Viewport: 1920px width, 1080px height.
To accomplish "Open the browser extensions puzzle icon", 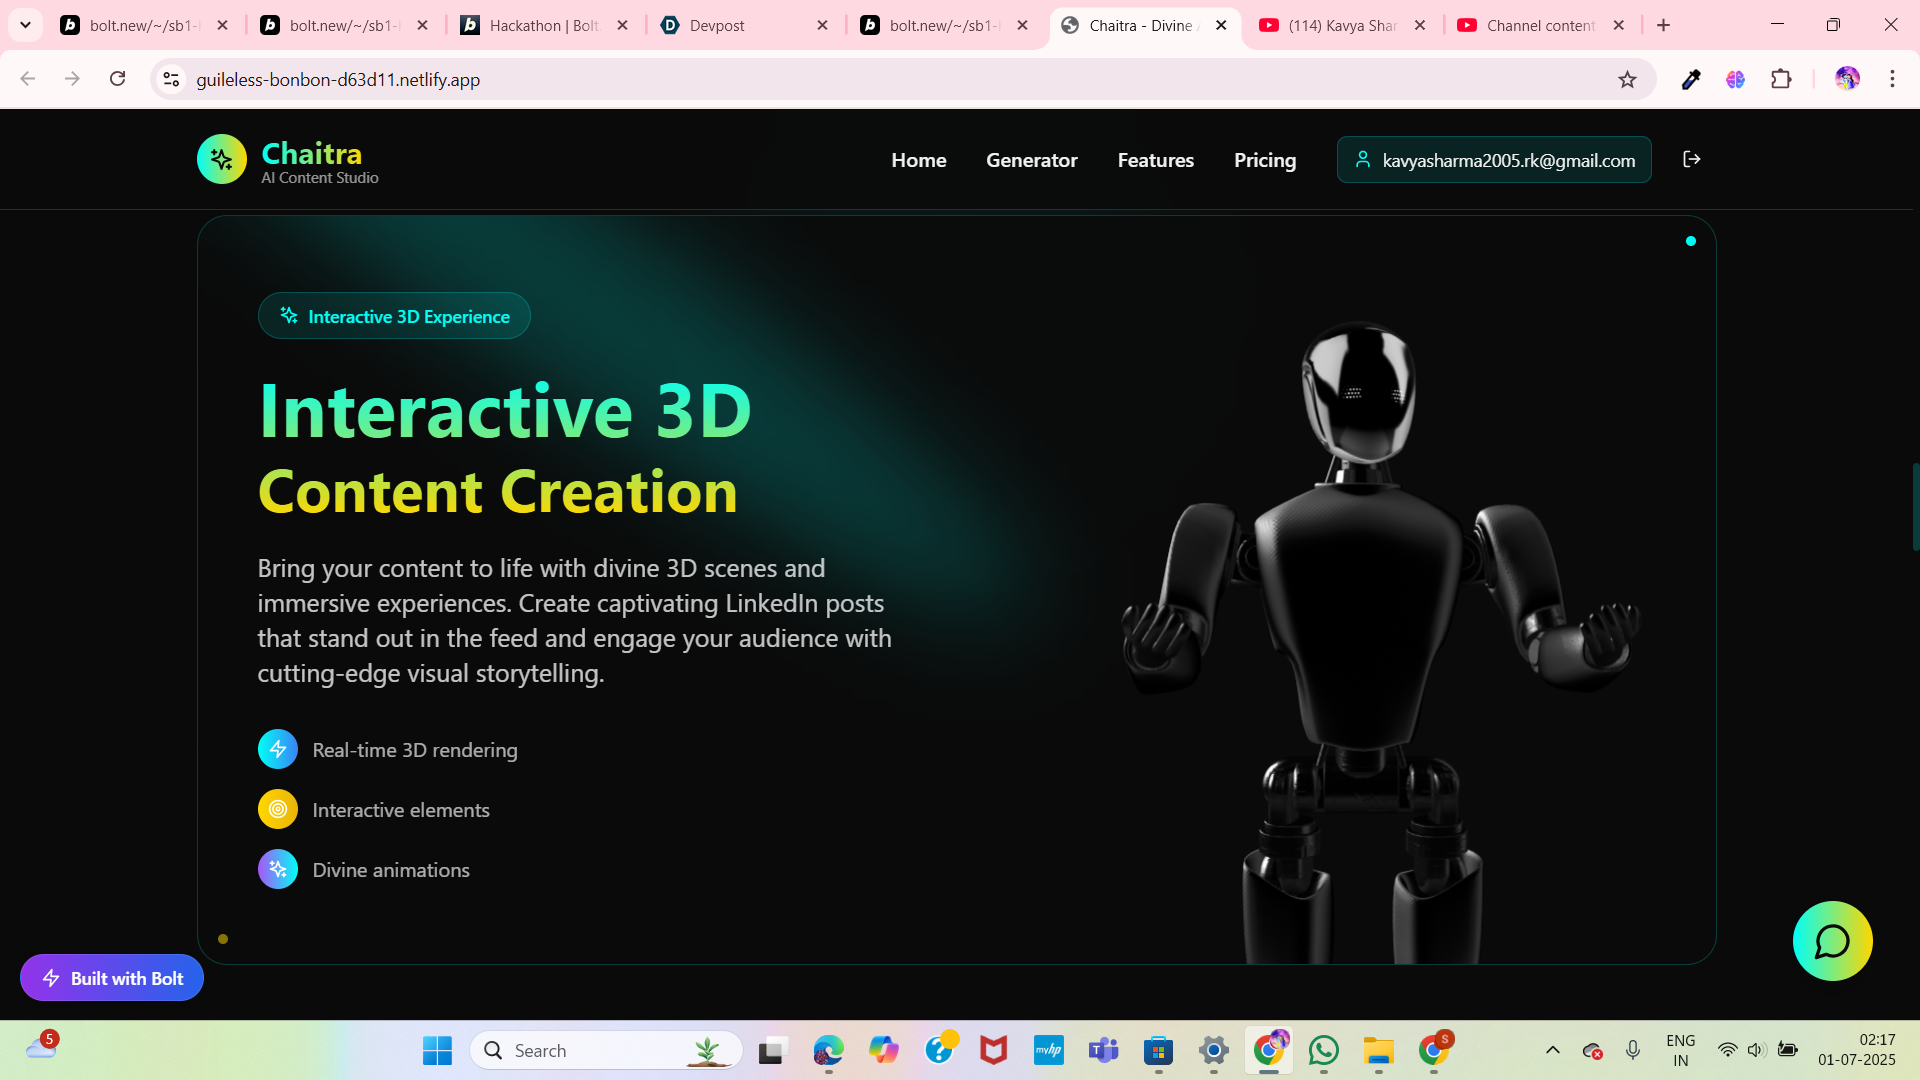I will 1781,80.
